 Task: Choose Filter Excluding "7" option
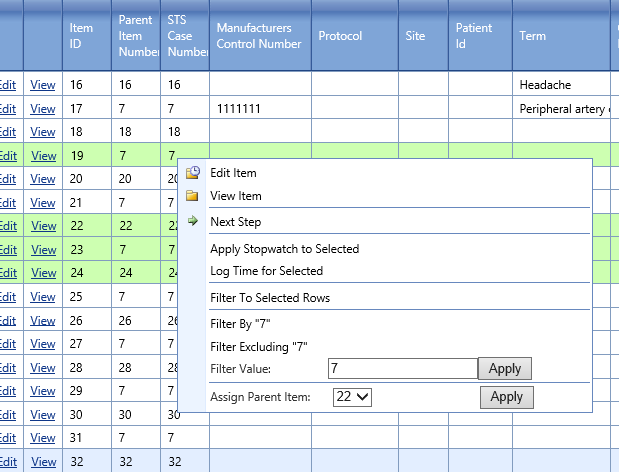click(258, 347)
